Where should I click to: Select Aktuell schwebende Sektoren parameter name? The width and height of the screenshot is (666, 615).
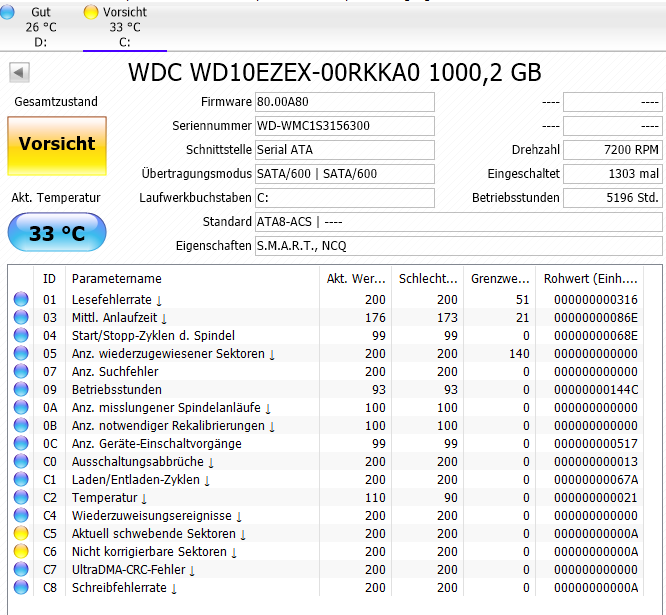tap(154, 533)
